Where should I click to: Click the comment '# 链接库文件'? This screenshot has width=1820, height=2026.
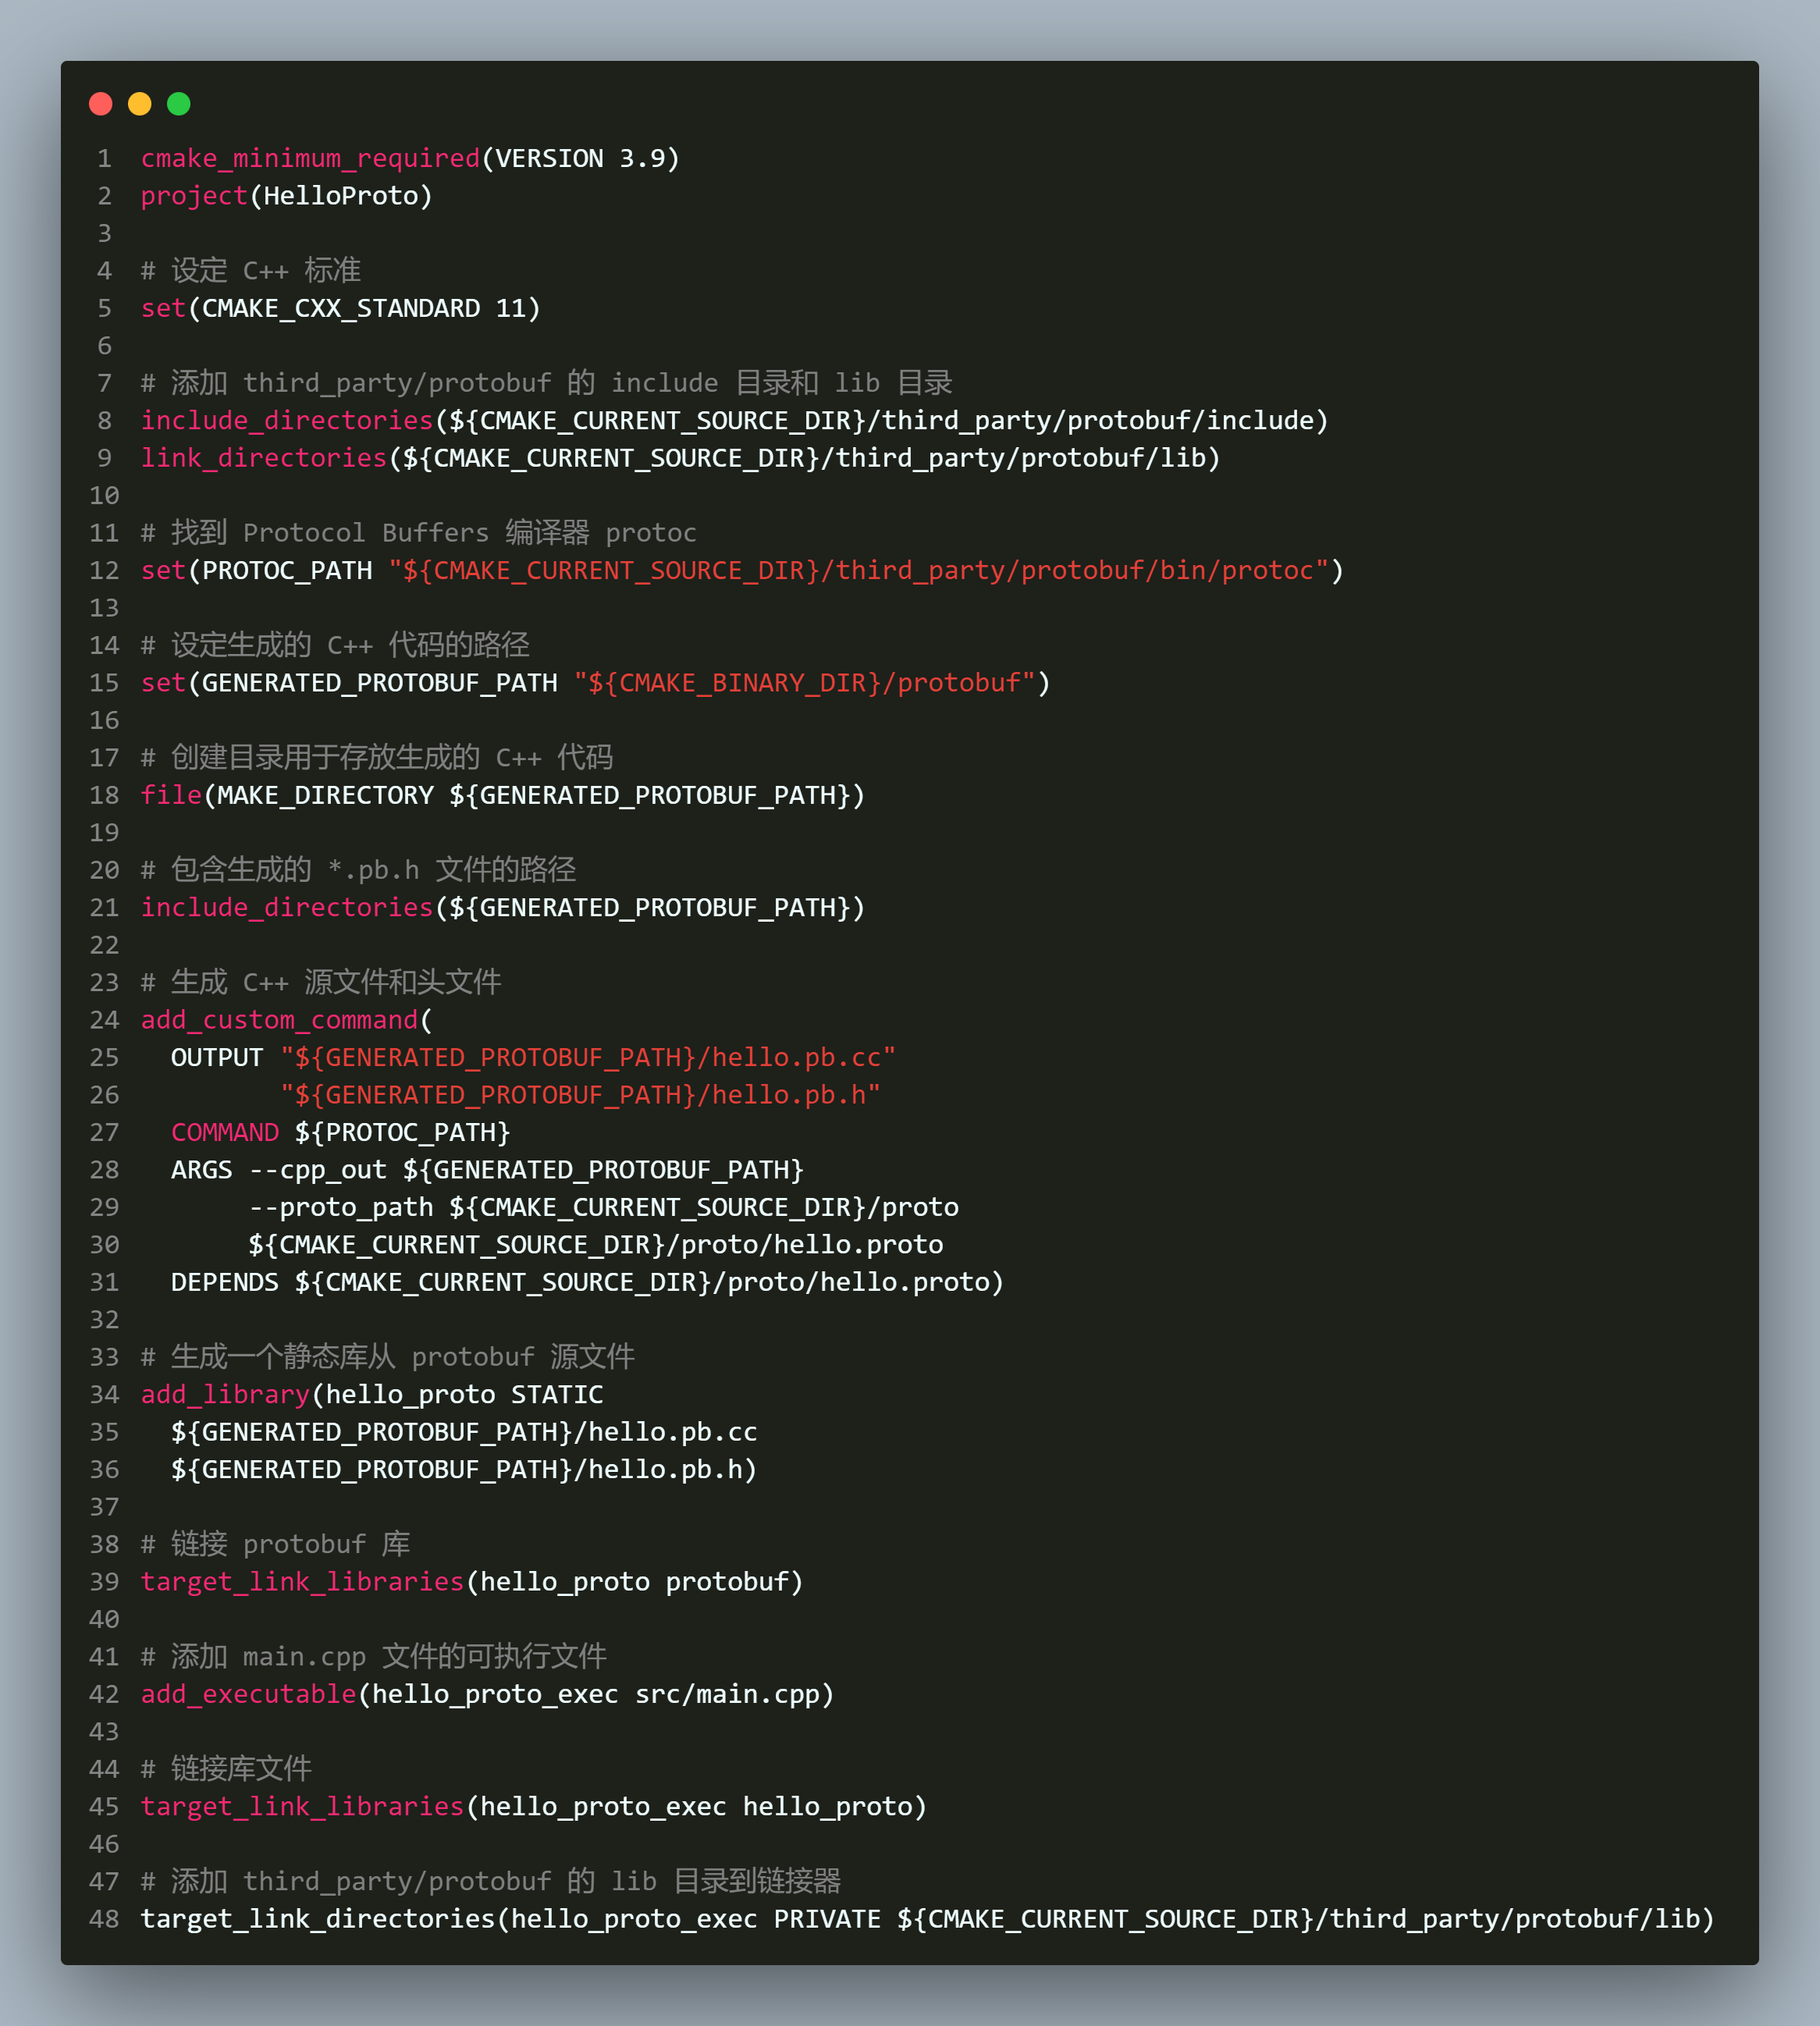point(227,1770)
